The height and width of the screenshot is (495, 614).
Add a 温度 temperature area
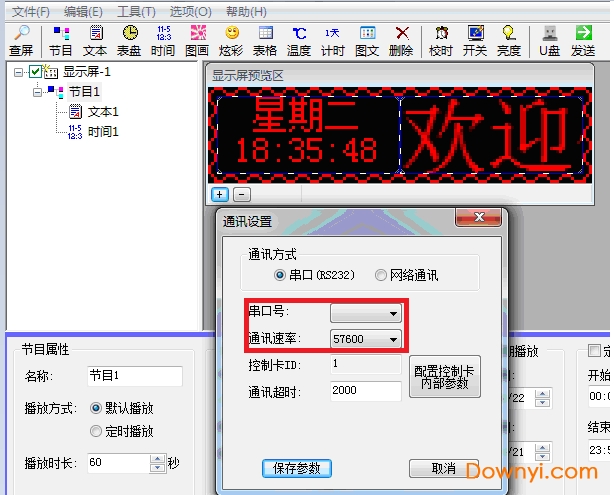[x=299, y=41]
